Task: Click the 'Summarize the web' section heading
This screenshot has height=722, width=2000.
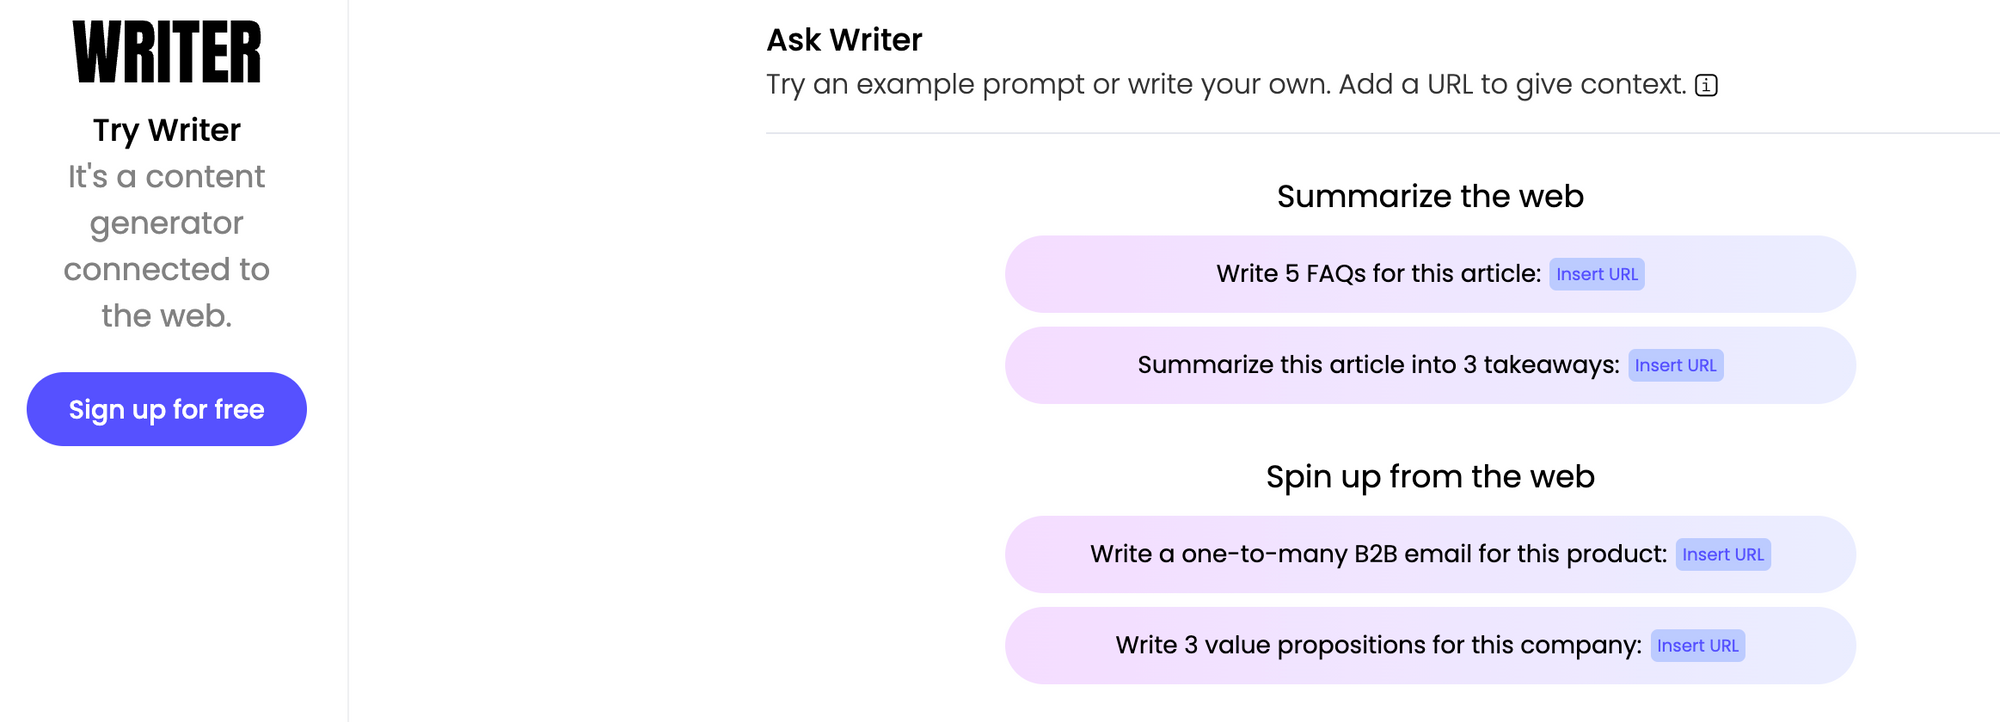Action: click(x=1430, y=196)
